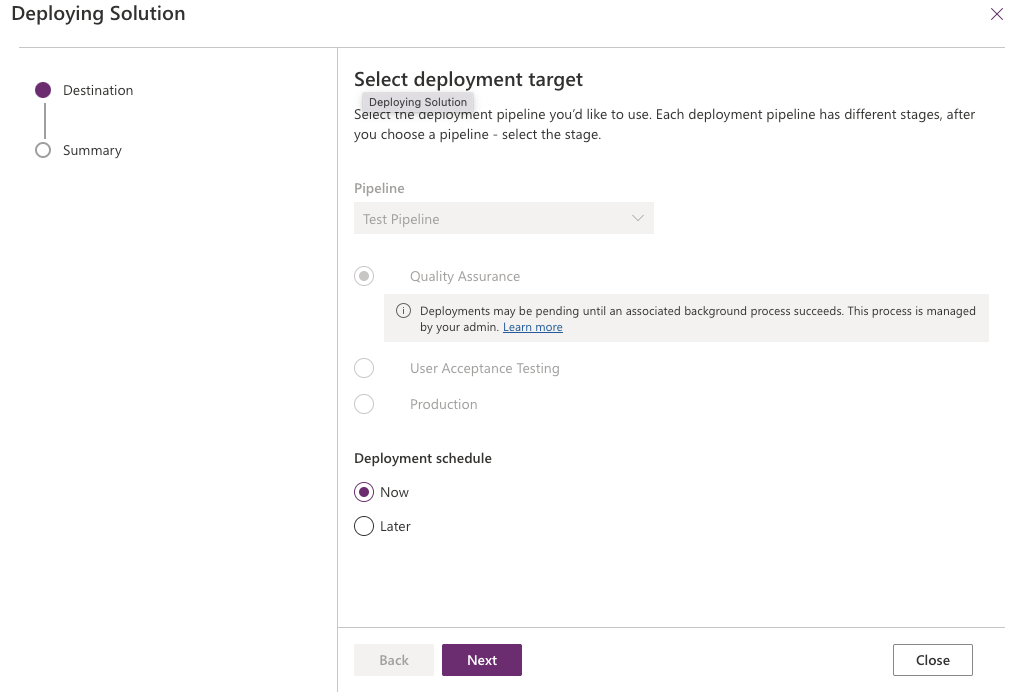Click the Quality Assurance label text
Viewport: 1023px width, 693px height.
(465, 276)
